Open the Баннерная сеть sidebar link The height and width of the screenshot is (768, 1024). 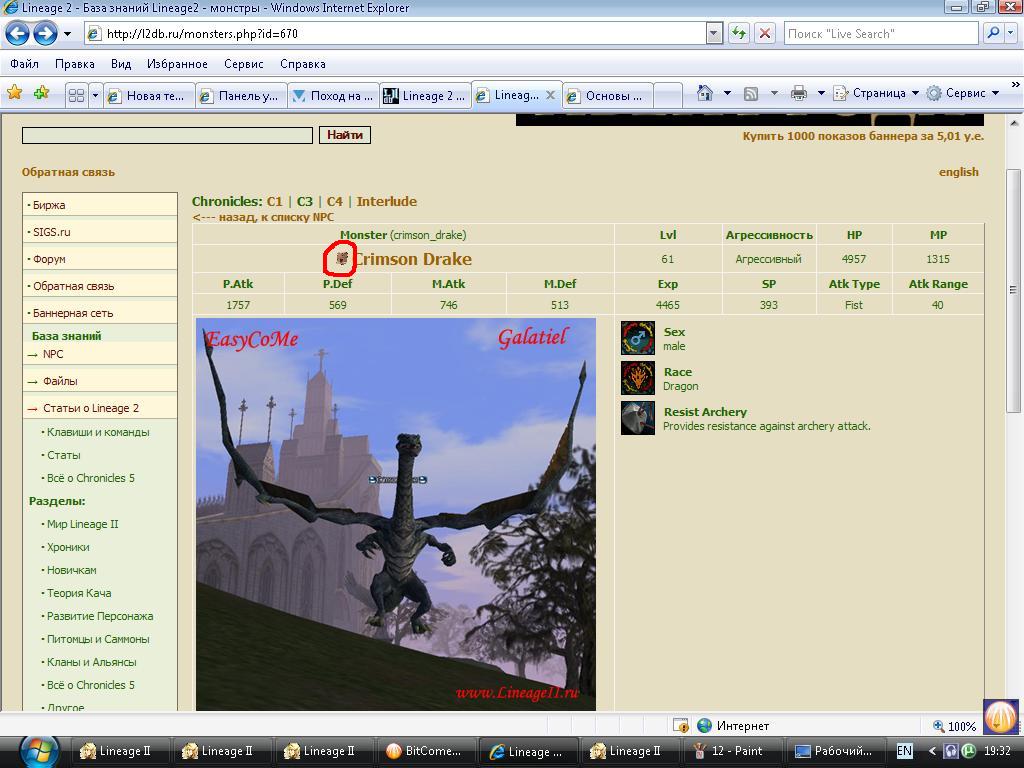(73, 313)
